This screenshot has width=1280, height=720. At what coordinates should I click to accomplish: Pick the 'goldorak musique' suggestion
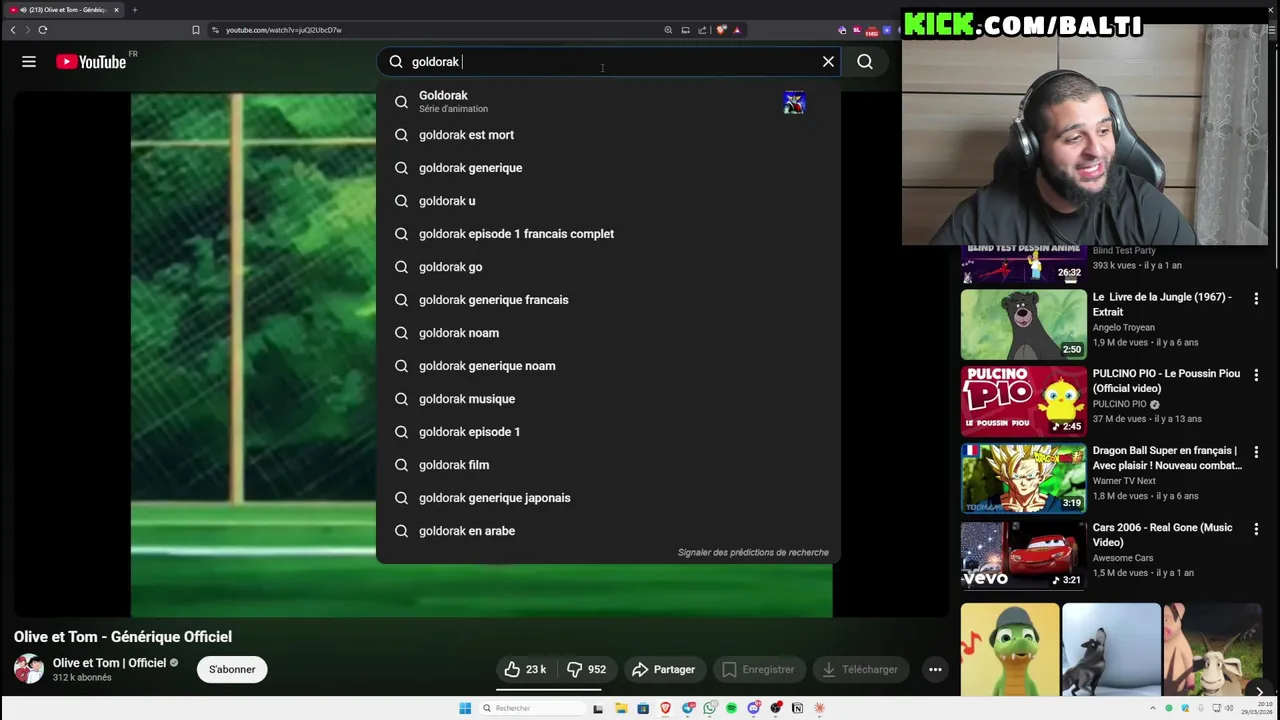608,399
